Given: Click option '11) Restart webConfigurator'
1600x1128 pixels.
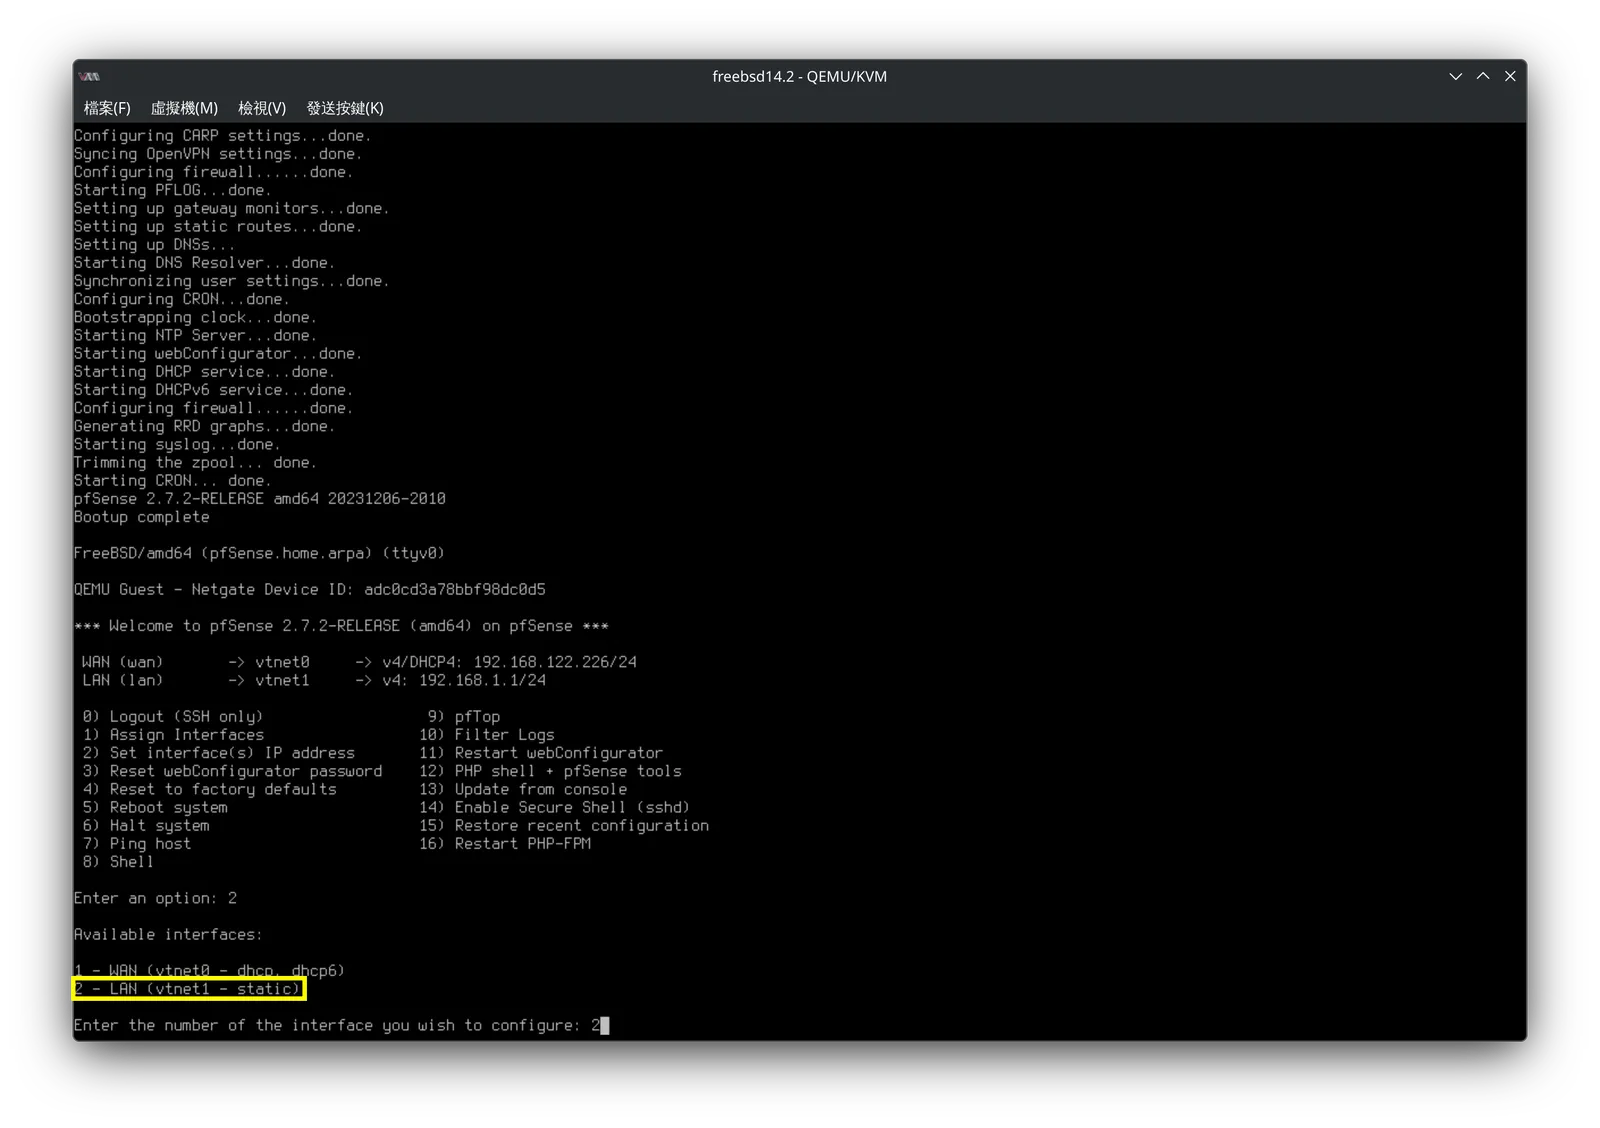Looking at the screenshot, I should click(x=541, y=753).
